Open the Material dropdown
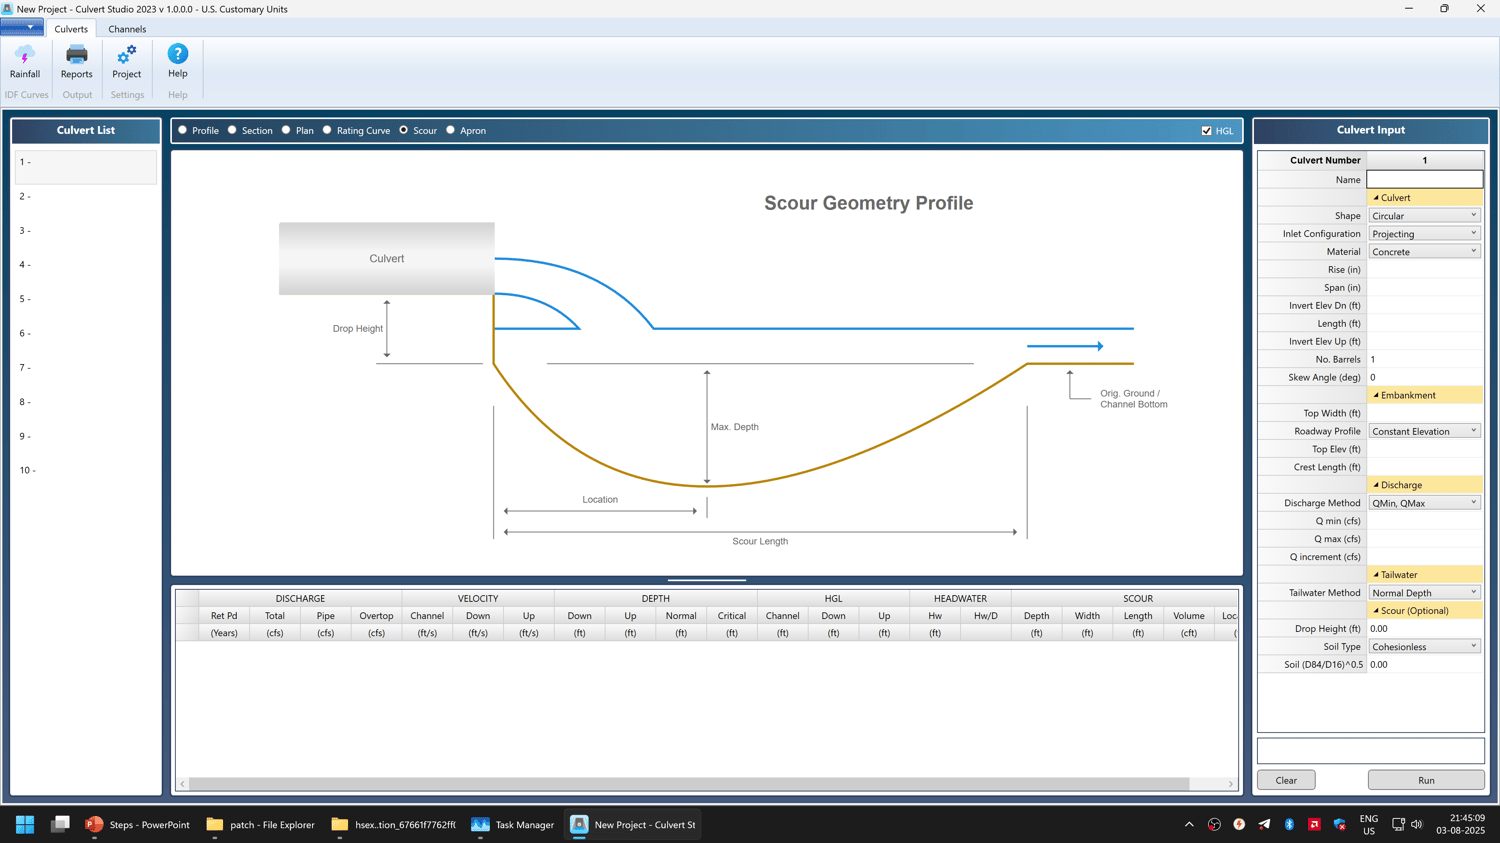This screenshot has width=1500, height=843. pos(1424,252)
